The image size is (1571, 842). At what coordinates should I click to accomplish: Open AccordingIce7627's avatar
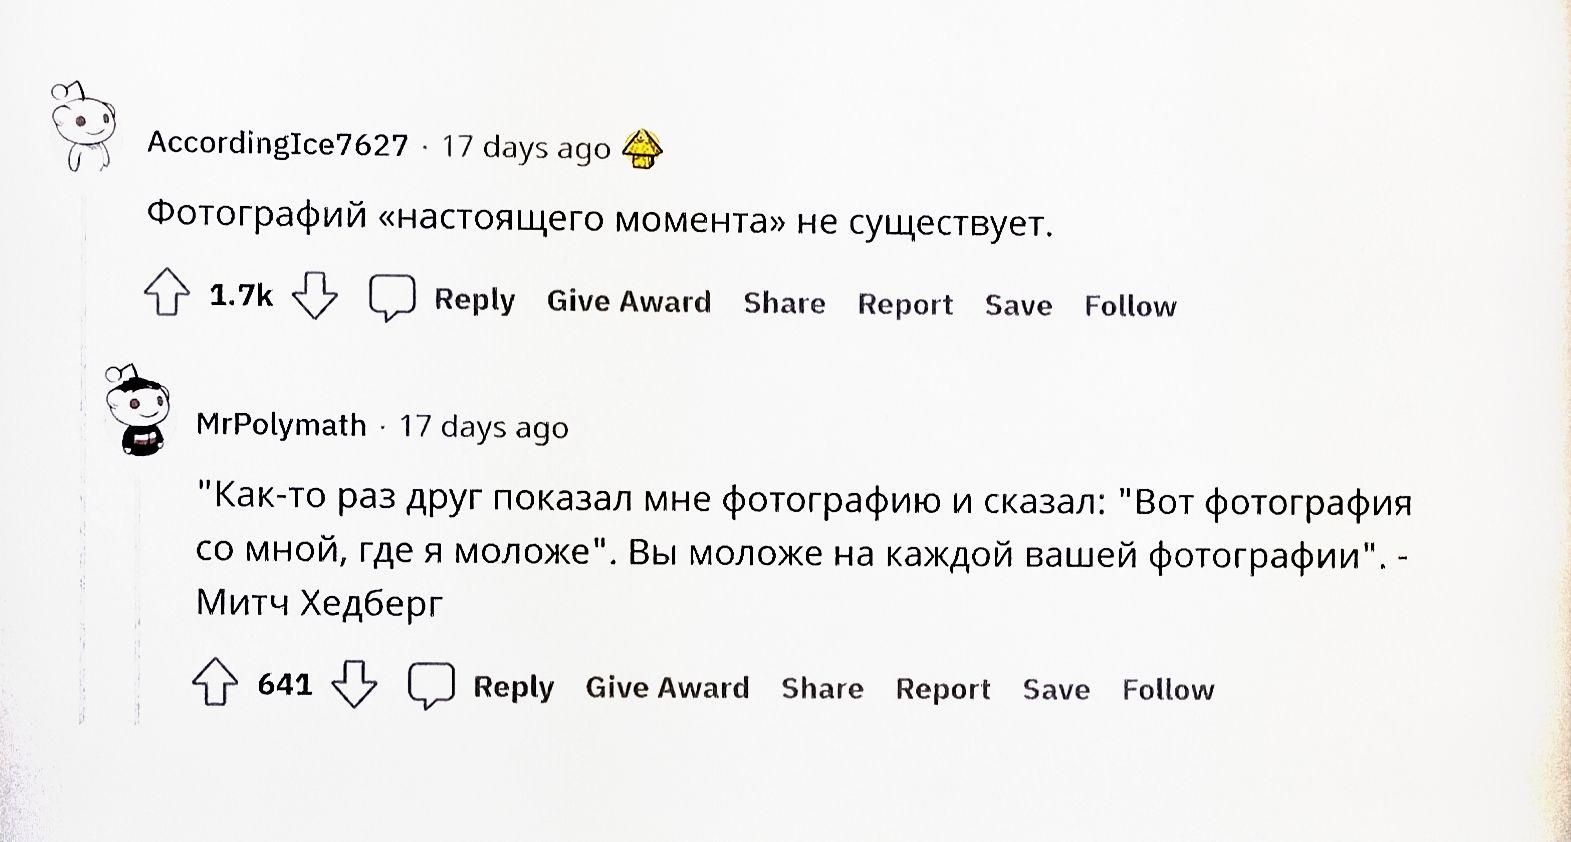click(85, 125)
